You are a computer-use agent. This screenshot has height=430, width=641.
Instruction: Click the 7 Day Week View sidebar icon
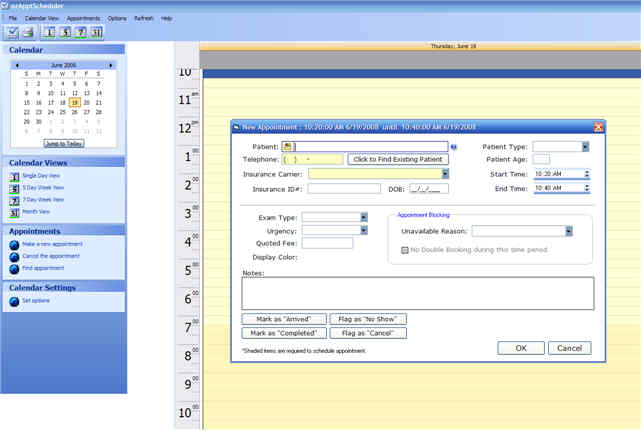click(14, 201)
